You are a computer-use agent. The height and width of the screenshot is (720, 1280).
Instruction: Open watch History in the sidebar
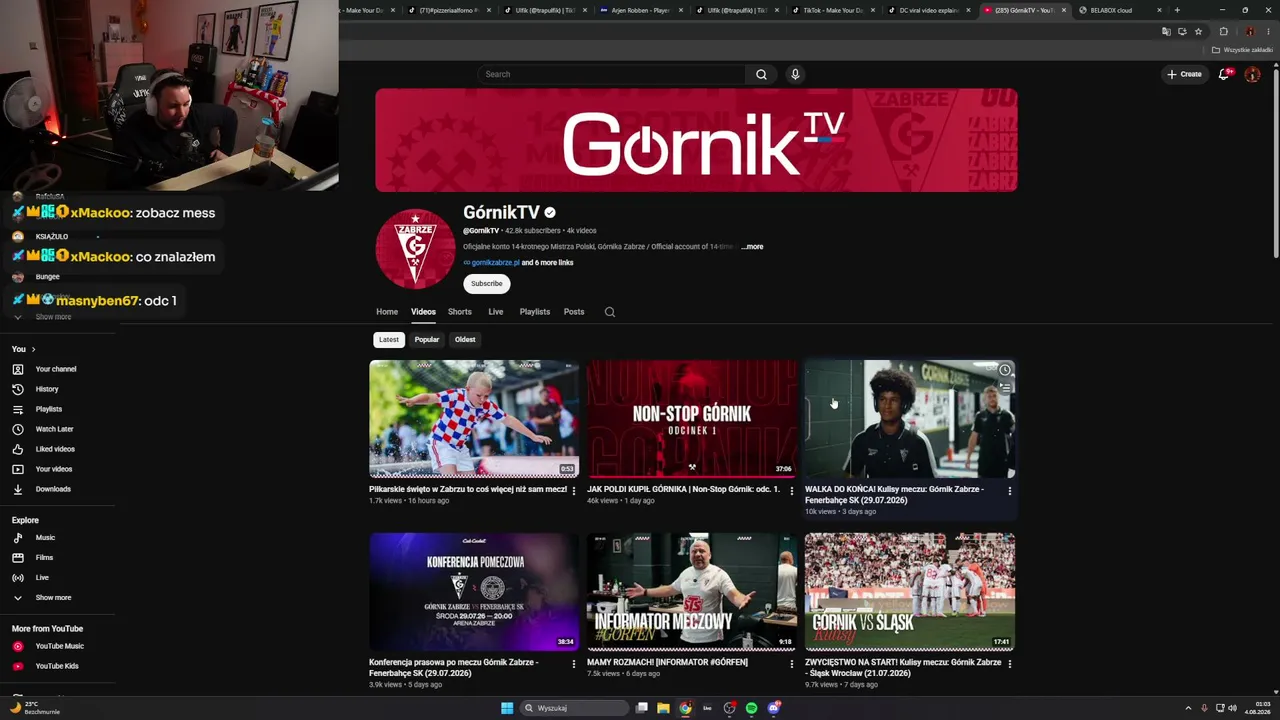(x=48, y=389)
